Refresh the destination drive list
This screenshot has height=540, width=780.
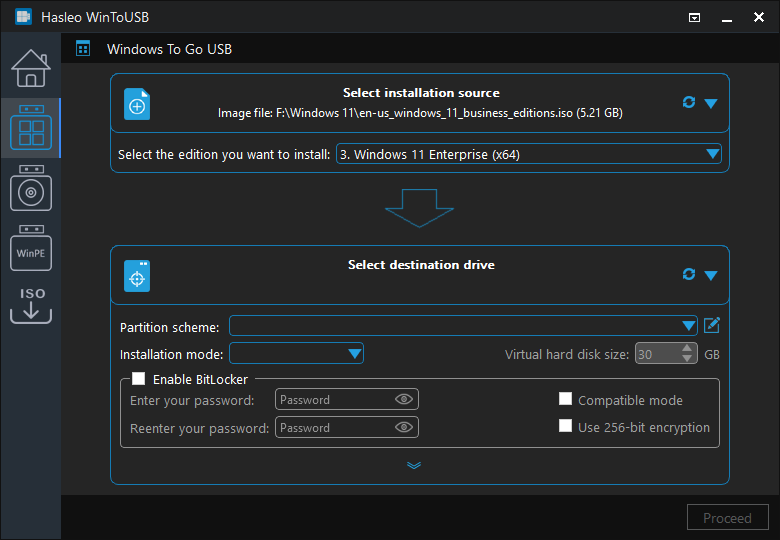(x=688, y=274)
